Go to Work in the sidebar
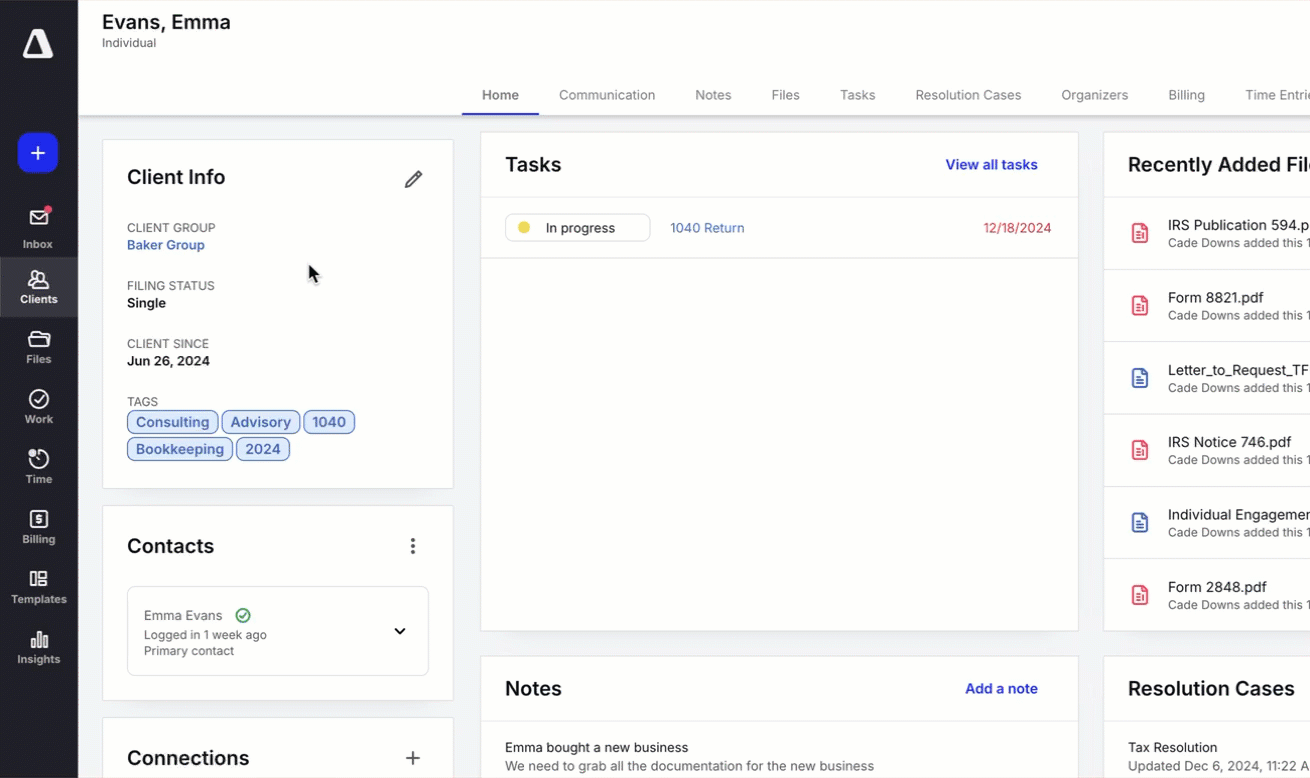Screen dimensions: 1310x778 tap(39, 407)
